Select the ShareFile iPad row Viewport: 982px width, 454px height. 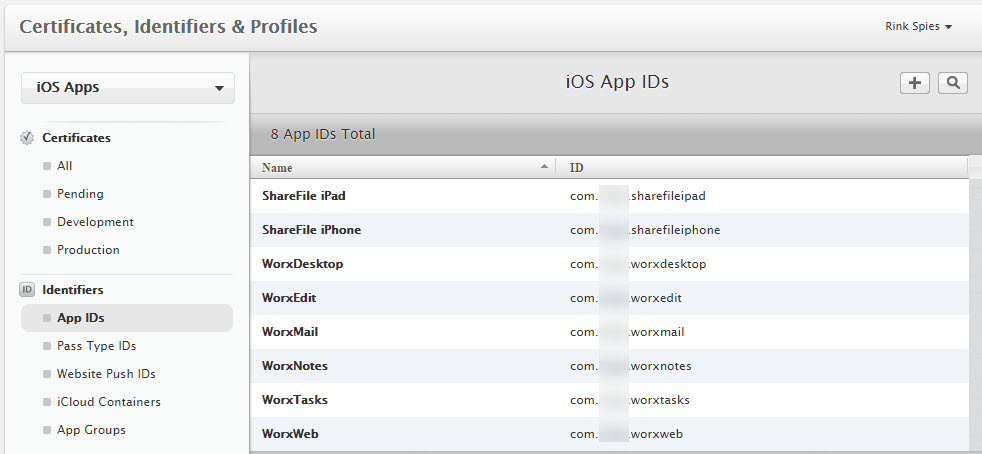click(609, 196)
